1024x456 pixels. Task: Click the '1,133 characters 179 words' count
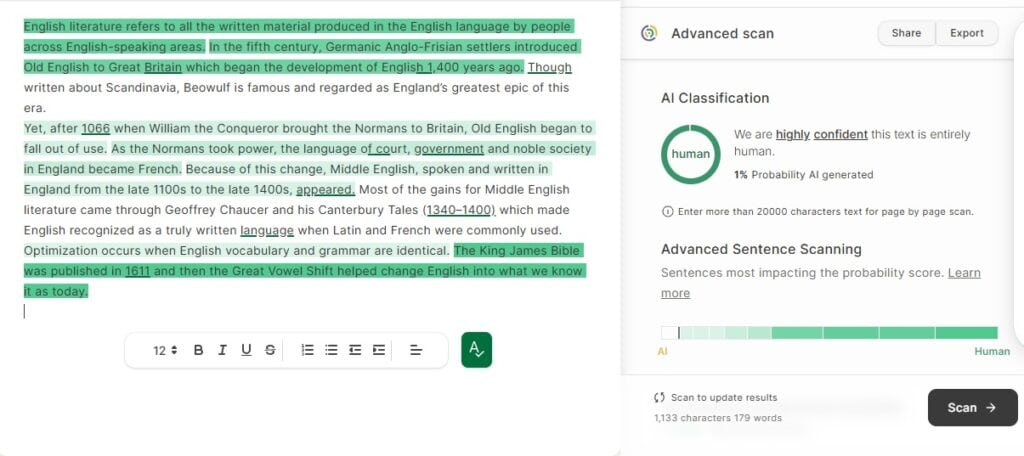pyautogui.click(x=718, y=418)
